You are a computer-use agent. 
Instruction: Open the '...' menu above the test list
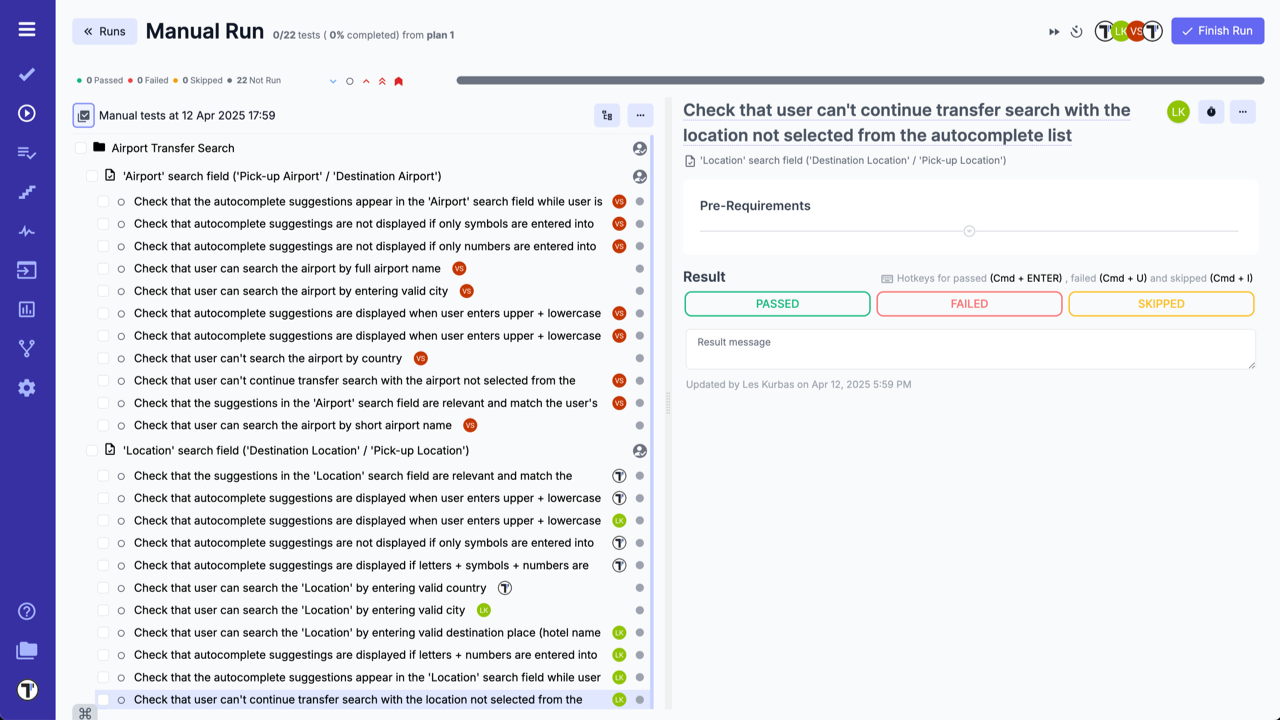tap(640, 115)
